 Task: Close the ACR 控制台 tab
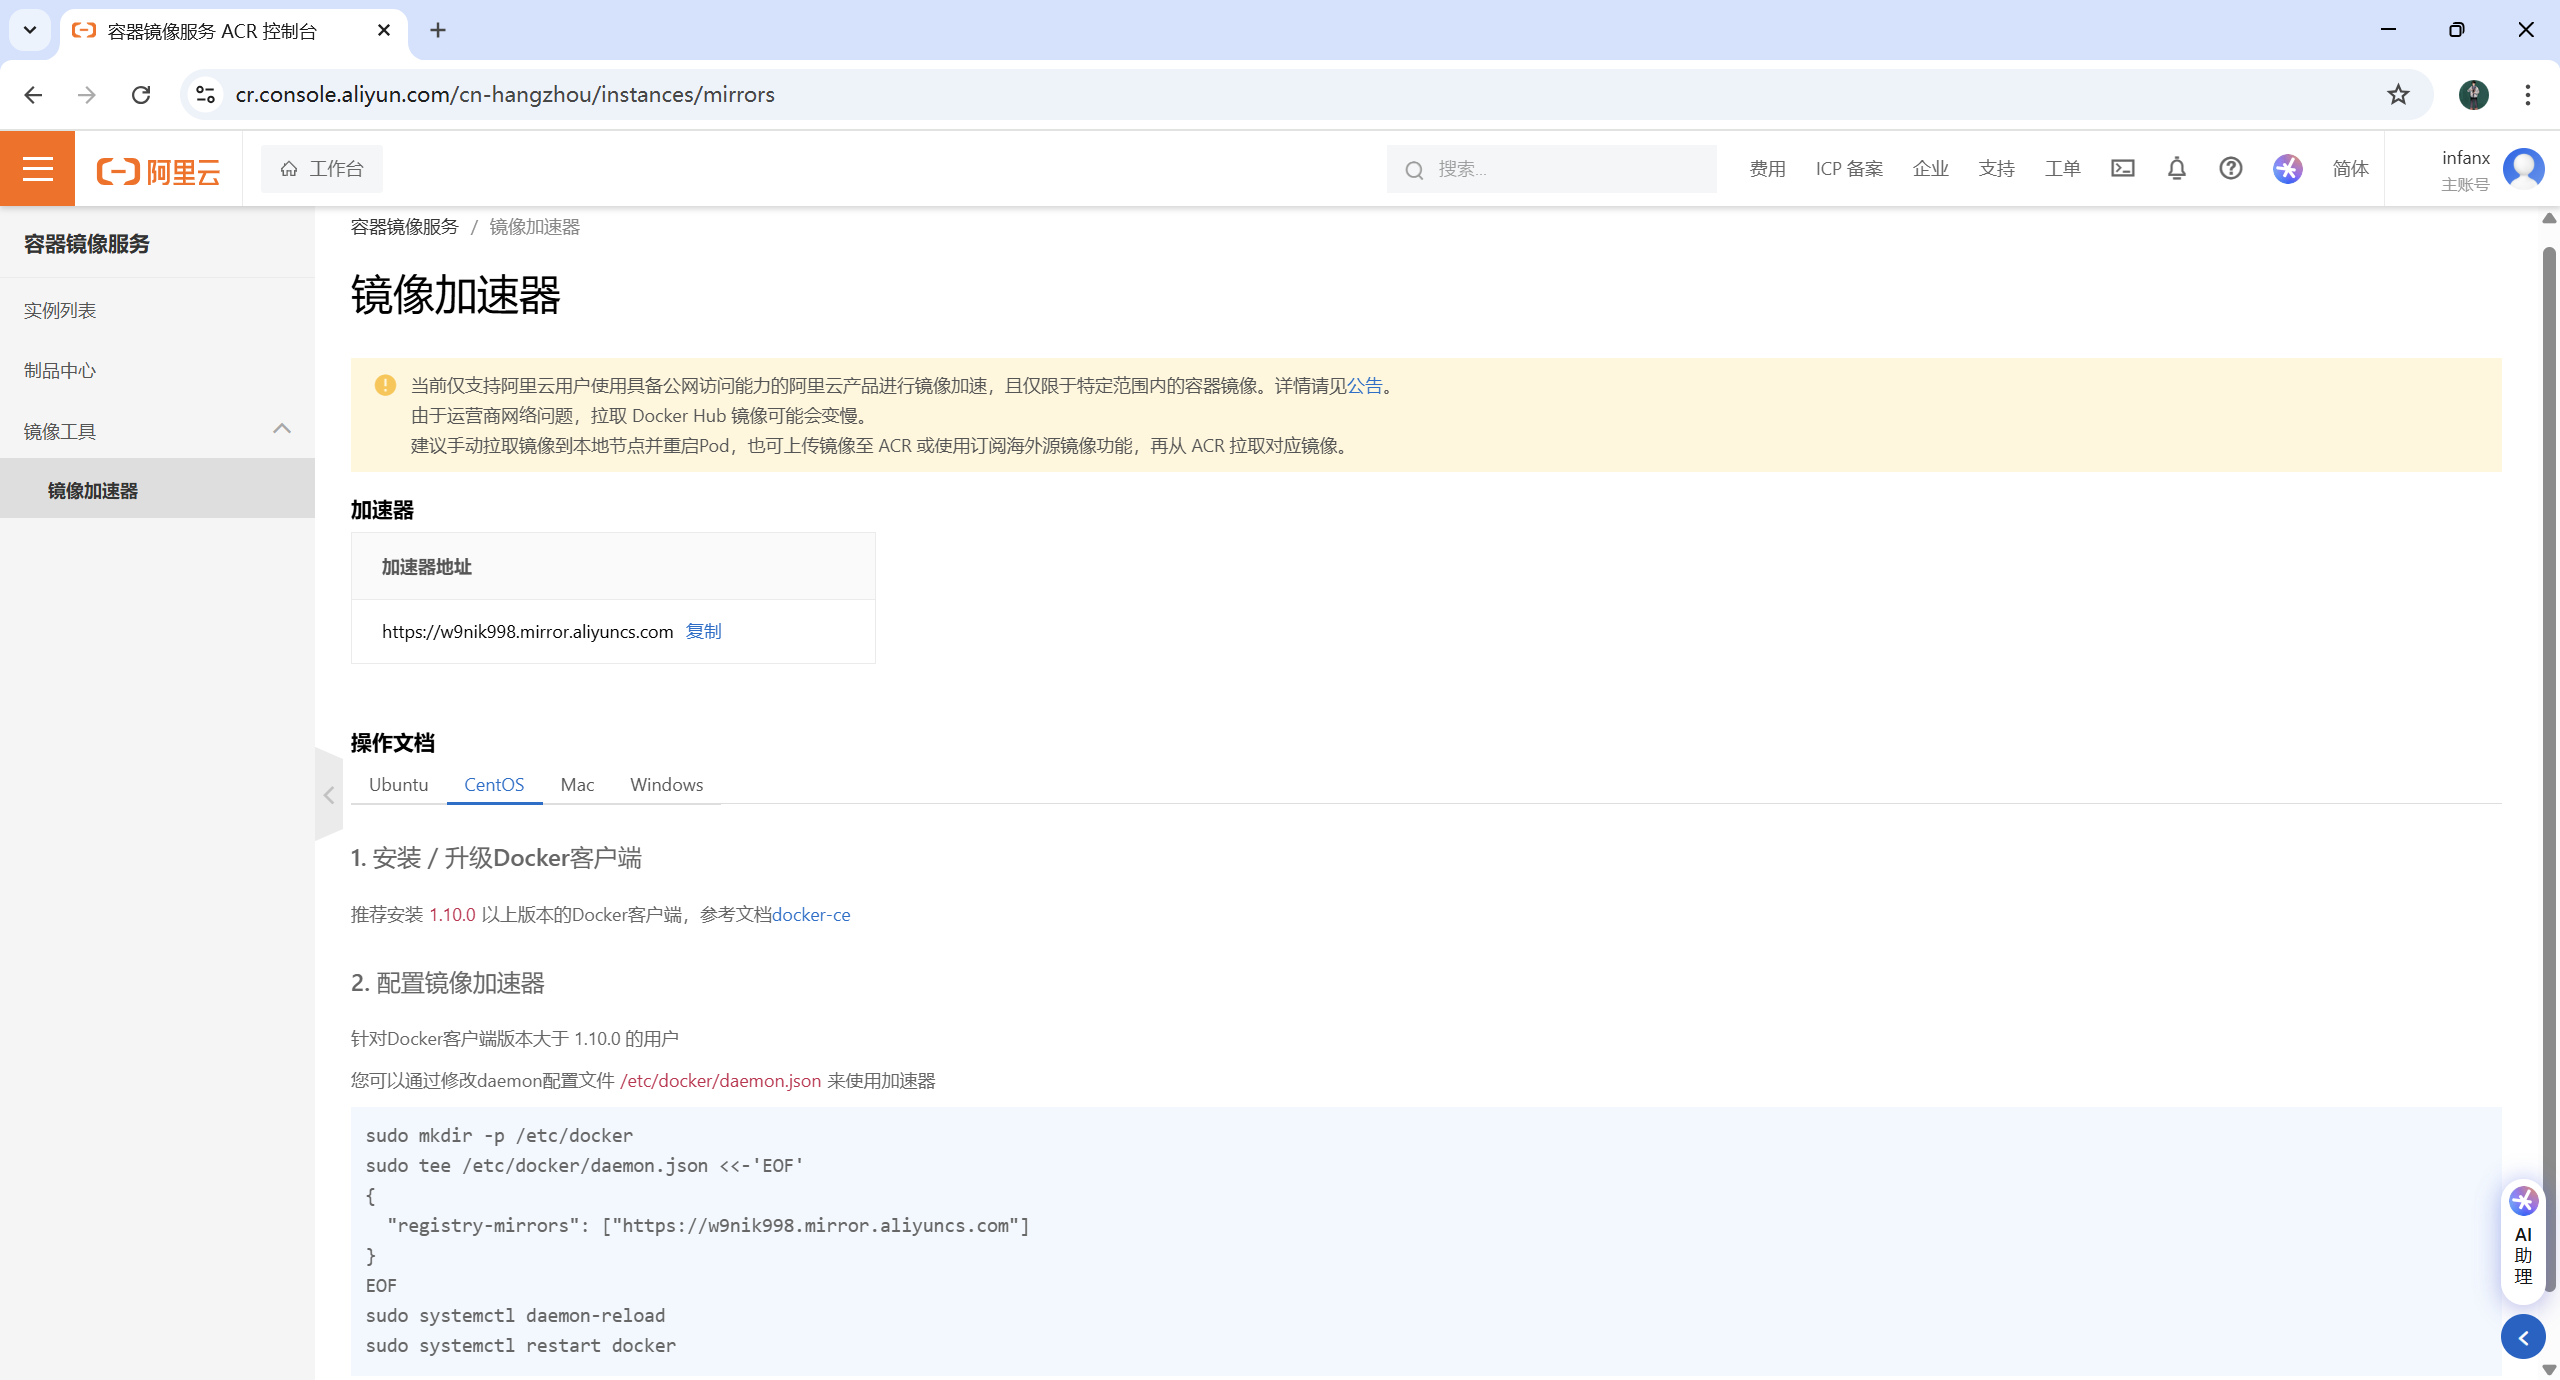(384, 30)
